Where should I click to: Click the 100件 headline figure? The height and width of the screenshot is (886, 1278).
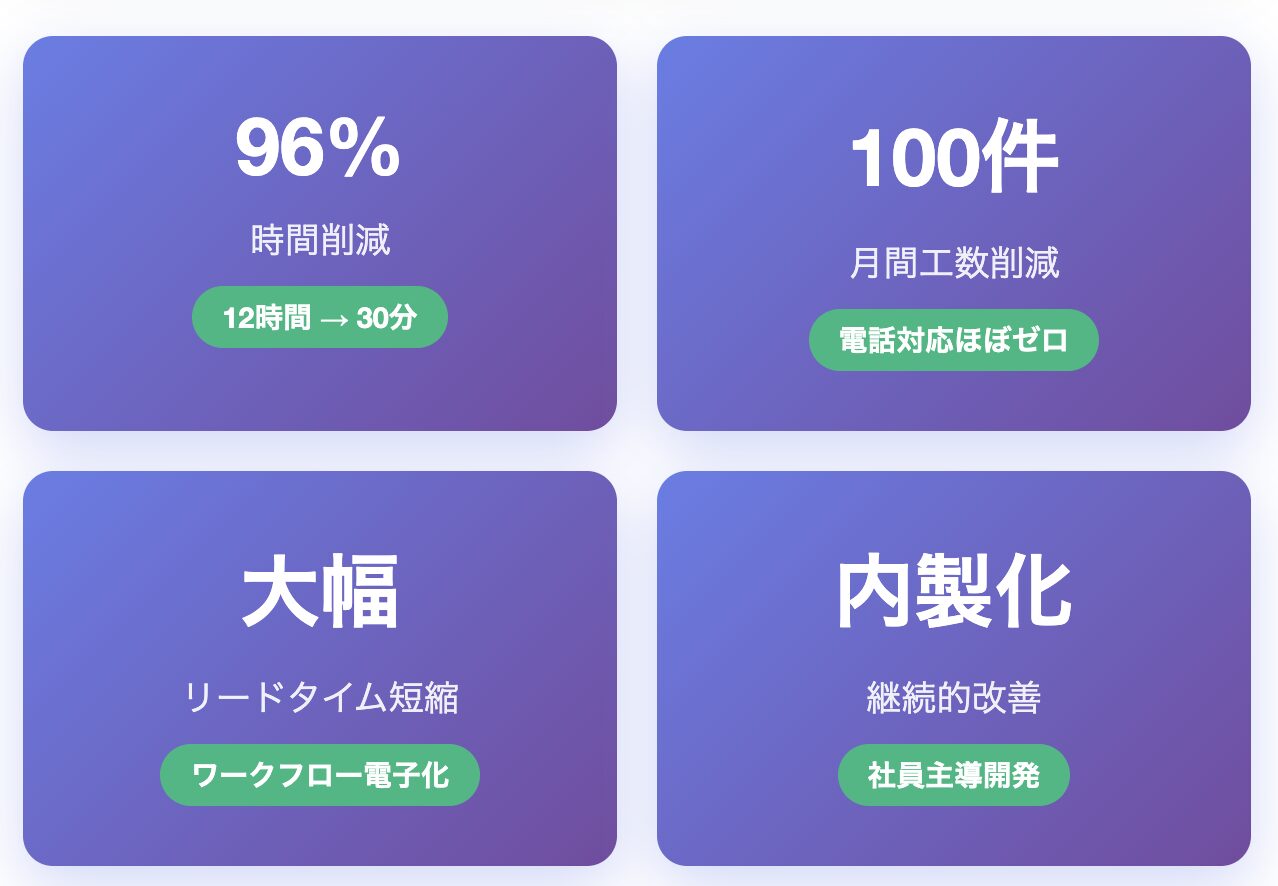pyautogui.click(x=953, y=160)
